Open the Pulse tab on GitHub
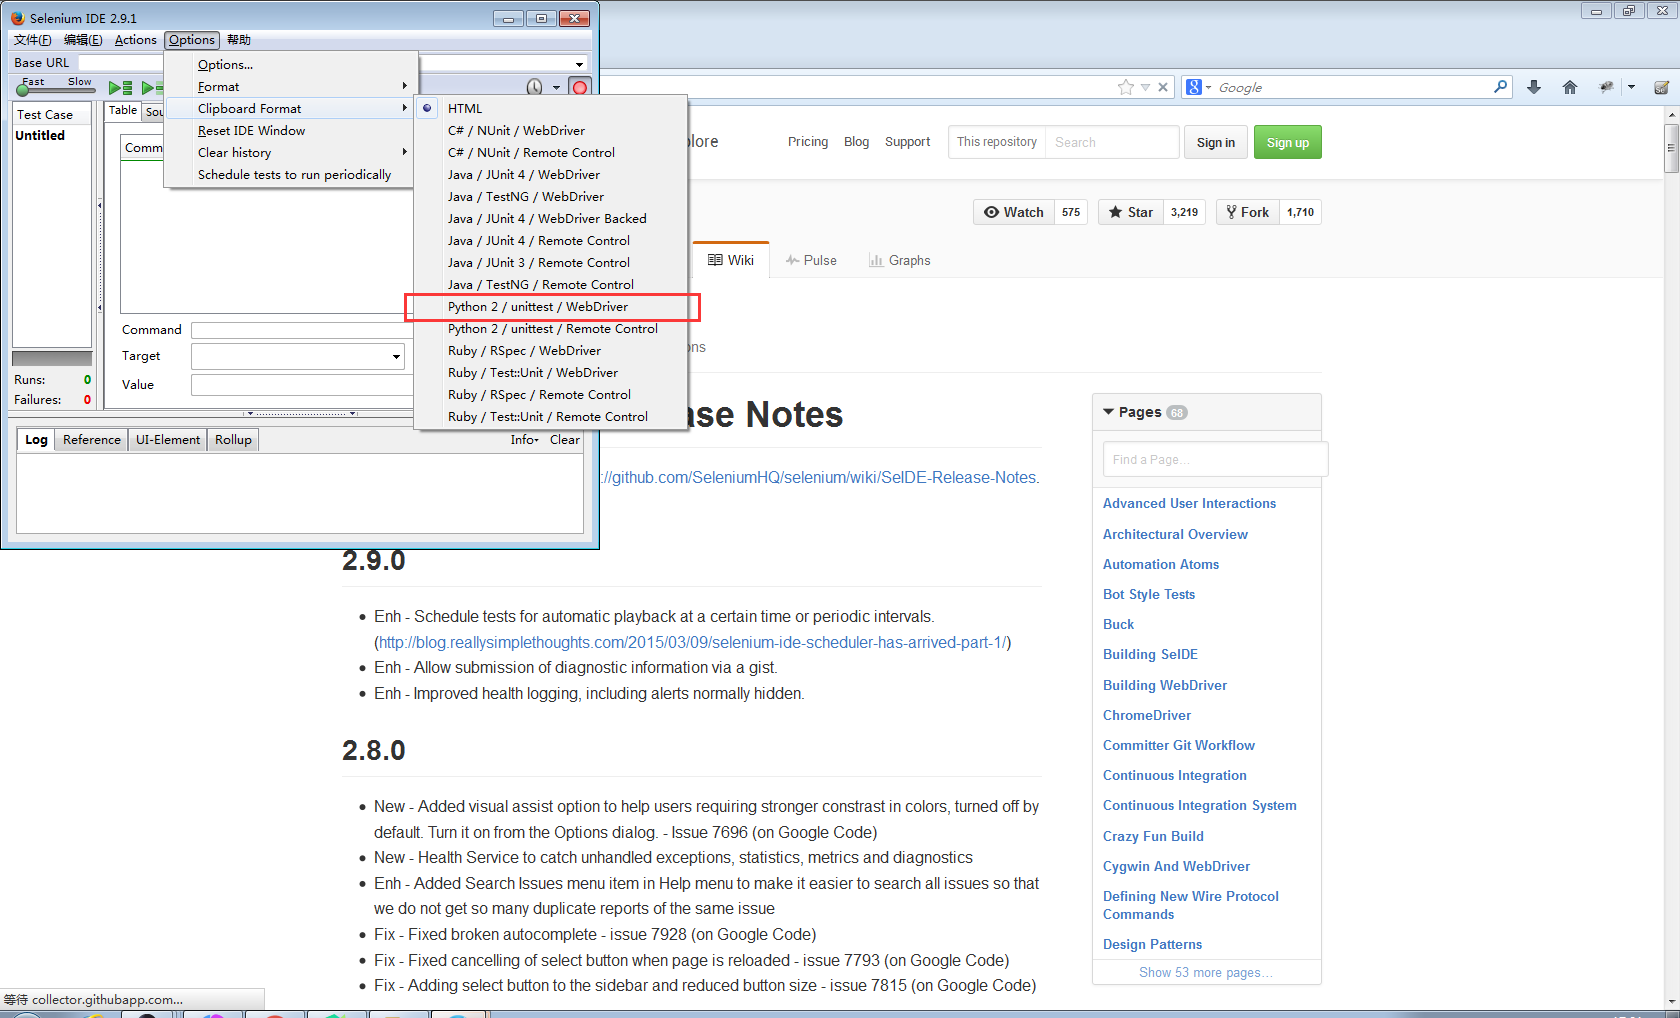The height and width of the screenshot is (1018, 1680). point(811,260)
